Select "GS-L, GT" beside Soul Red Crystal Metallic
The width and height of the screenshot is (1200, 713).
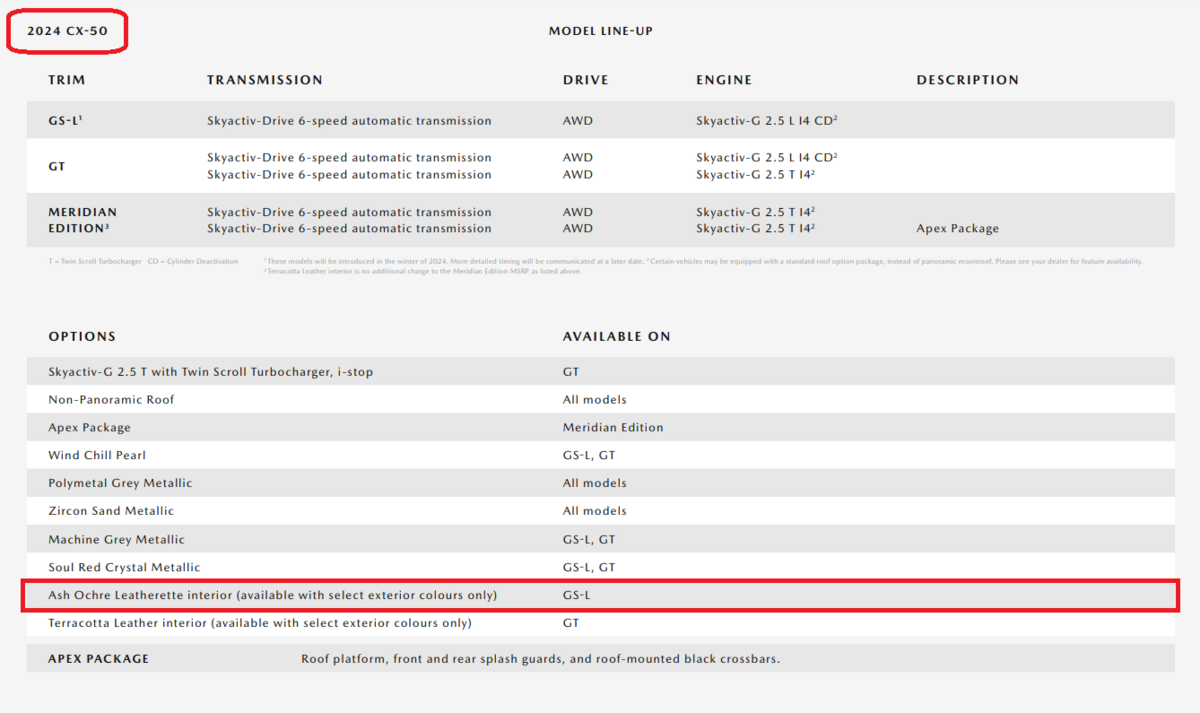(x=589, y=567)
